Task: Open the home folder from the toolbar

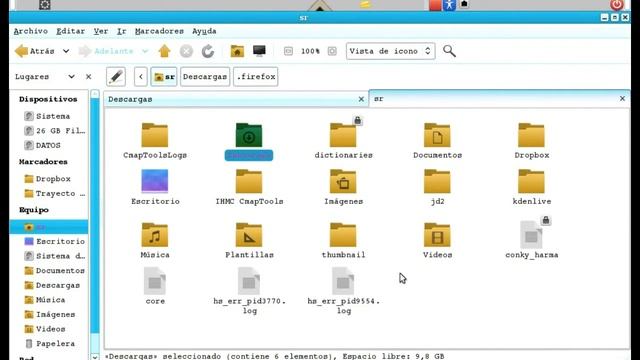Action: 237,51
